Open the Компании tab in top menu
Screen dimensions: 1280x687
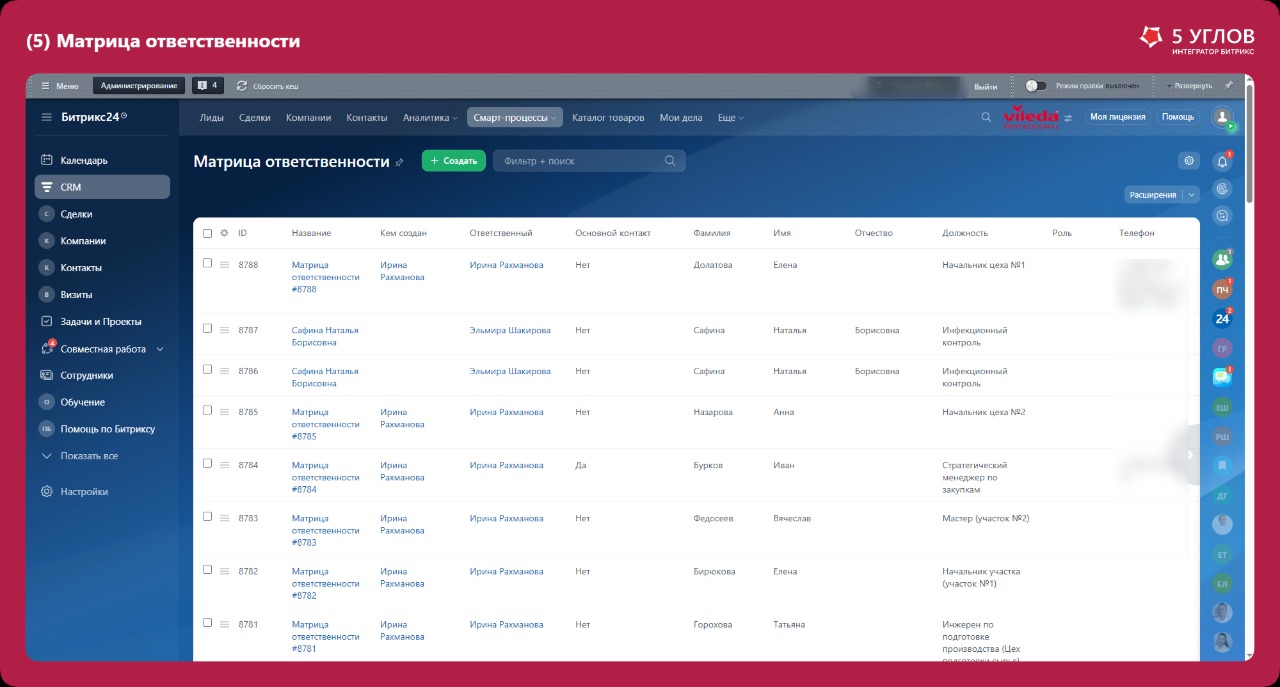tap(308, 118)
